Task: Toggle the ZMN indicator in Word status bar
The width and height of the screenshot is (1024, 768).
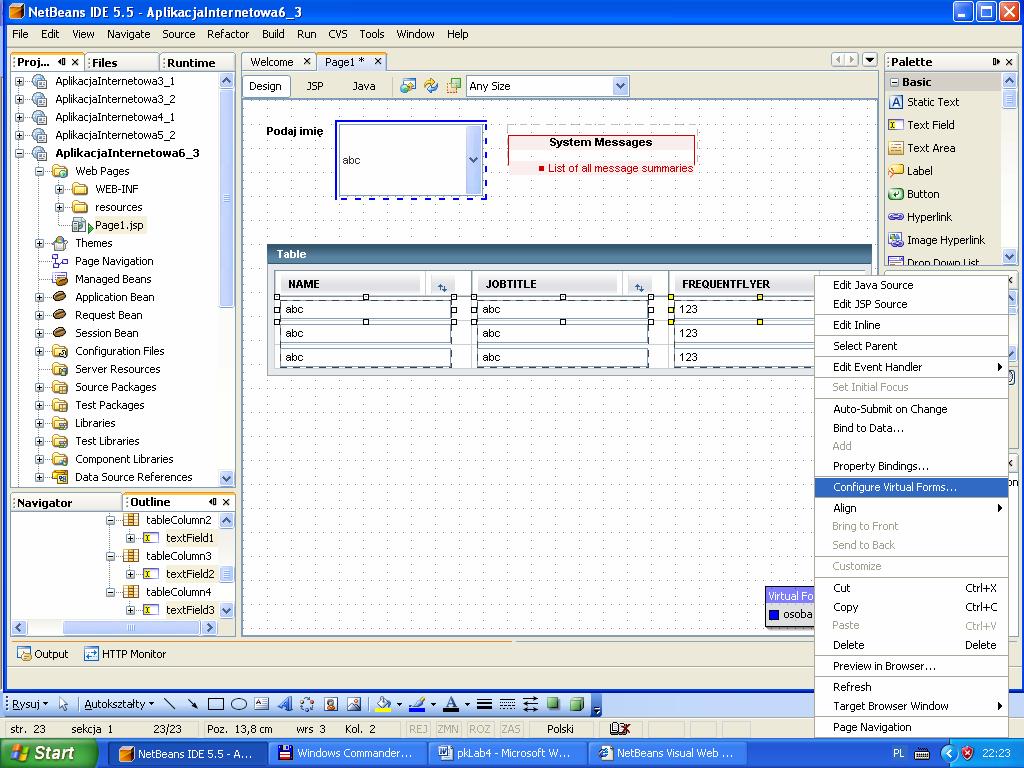Action: tap(448, 729)
